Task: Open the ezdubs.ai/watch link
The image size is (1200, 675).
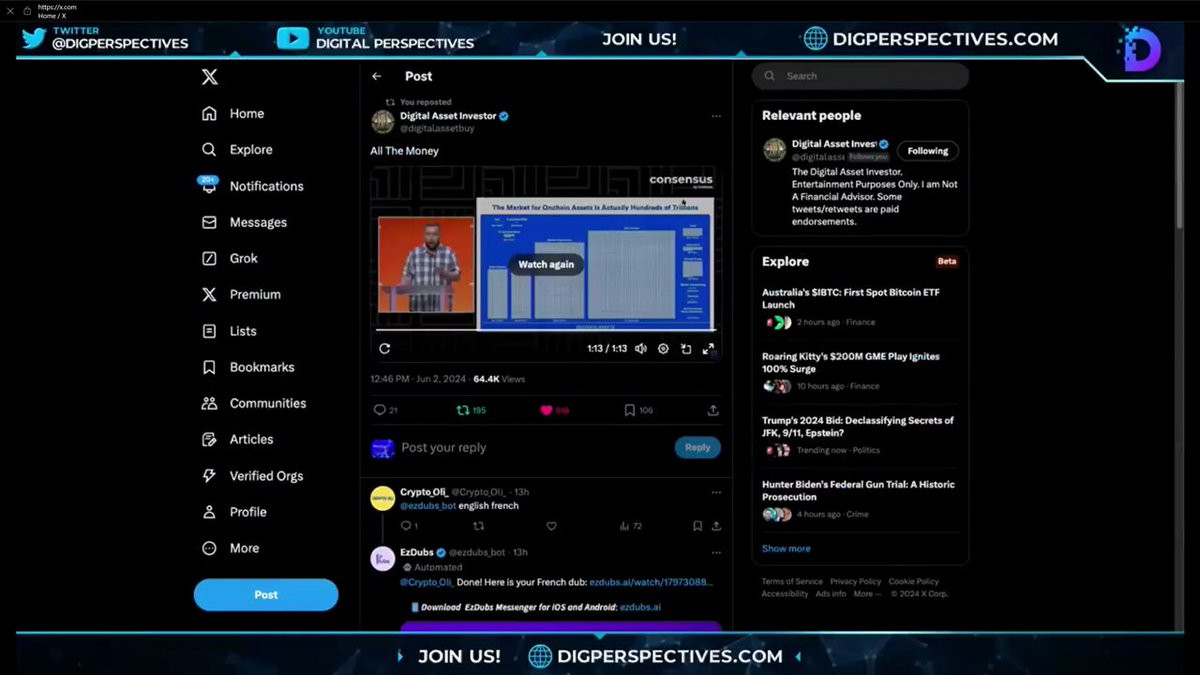Action: [651, 581]
